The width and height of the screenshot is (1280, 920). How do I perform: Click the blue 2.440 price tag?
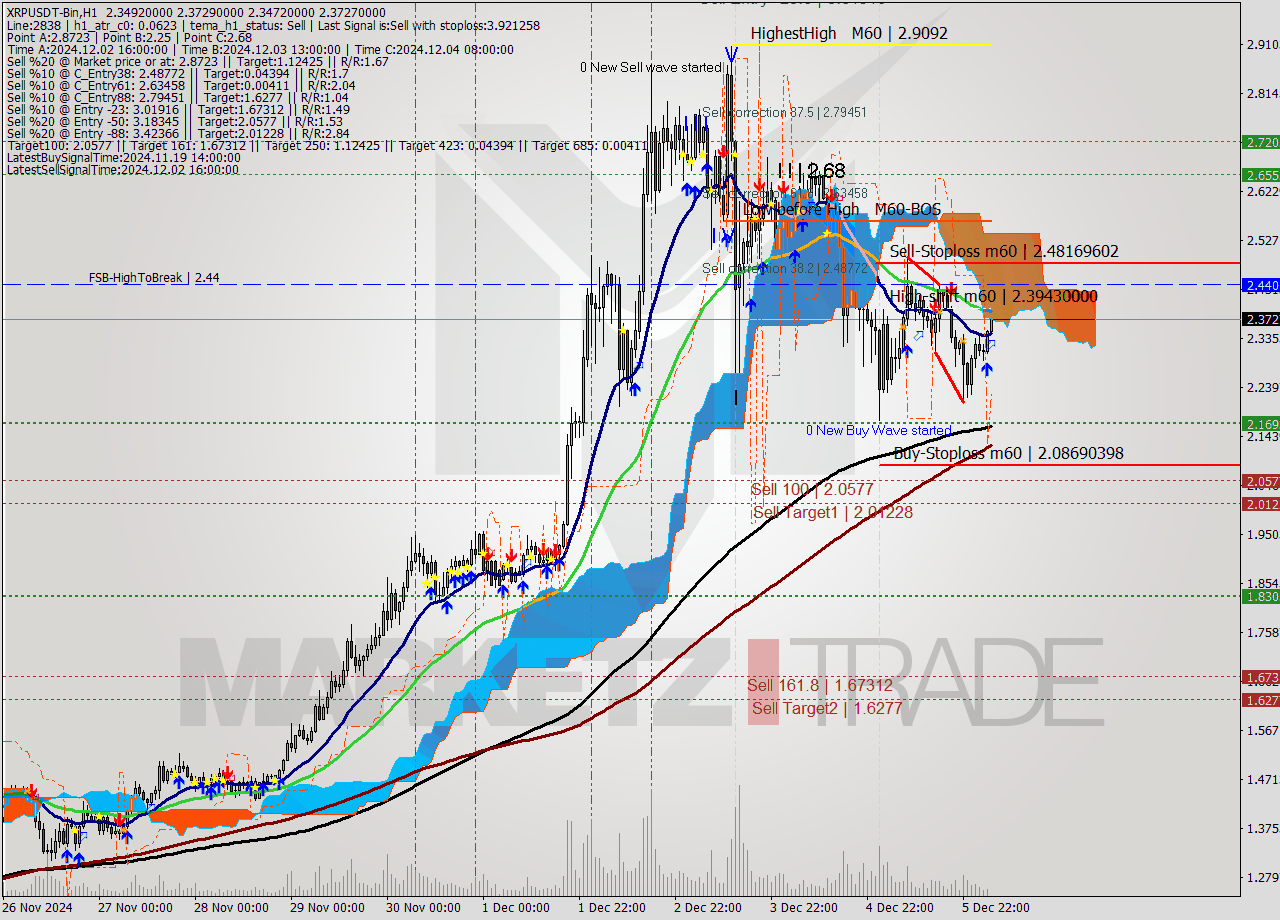click(x=1260, y=285)
